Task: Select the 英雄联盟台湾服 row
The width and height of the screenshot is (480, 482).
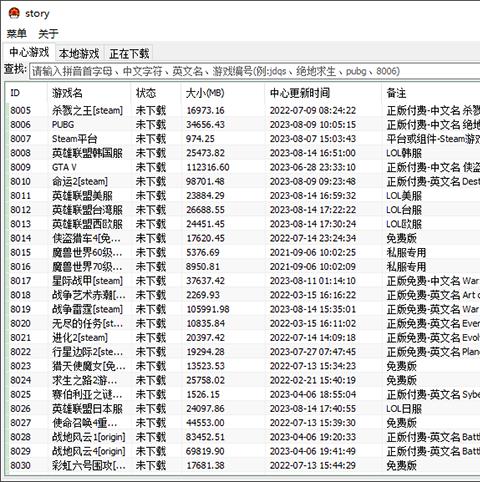Action: click(243, 210)
